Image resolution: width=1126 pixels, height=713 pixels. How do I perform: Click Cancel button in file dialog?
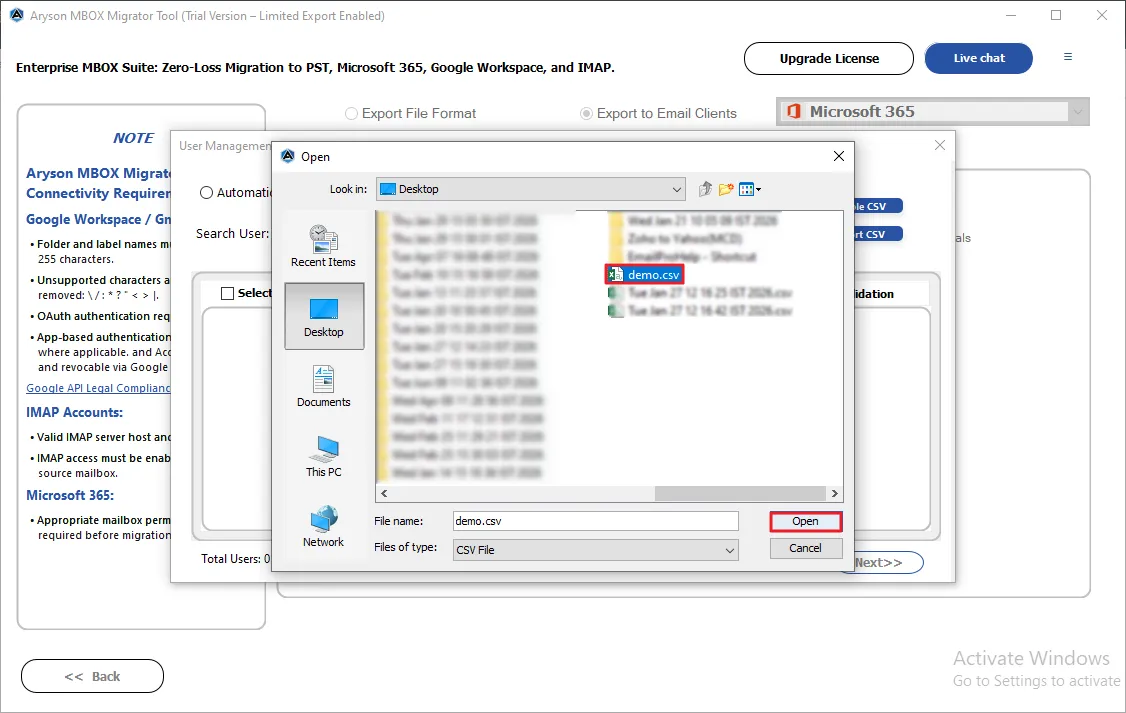pyautogui.click(x=805, y=548)
